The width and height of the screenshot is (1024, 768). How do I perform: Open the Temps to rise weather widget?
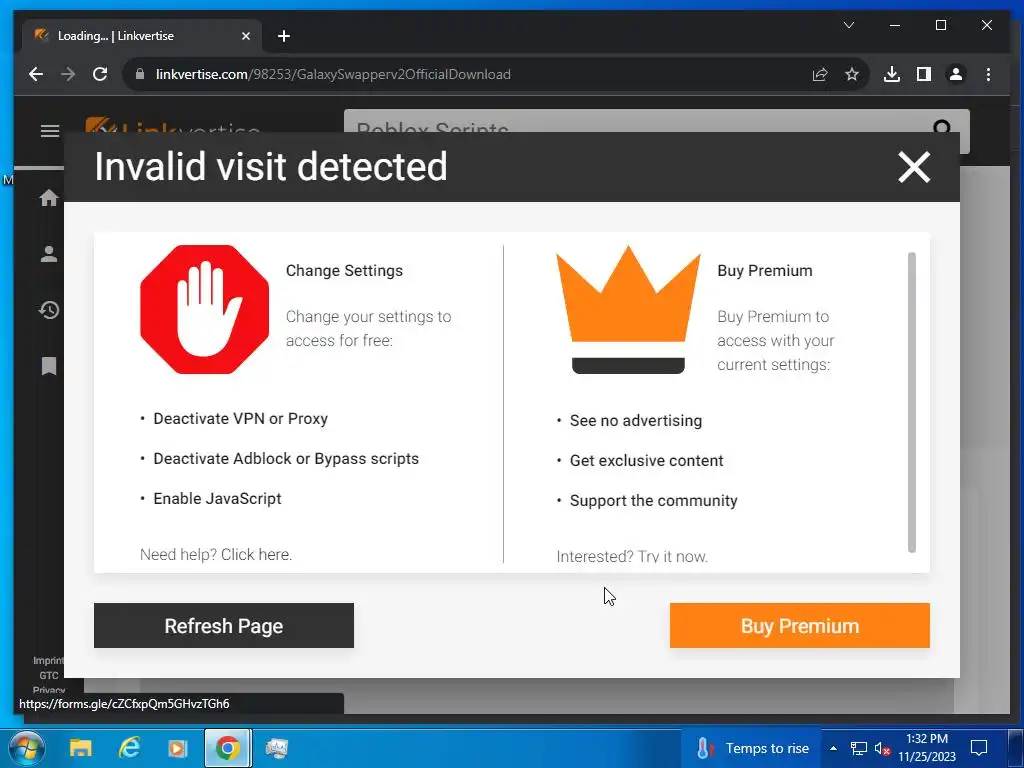752,748
